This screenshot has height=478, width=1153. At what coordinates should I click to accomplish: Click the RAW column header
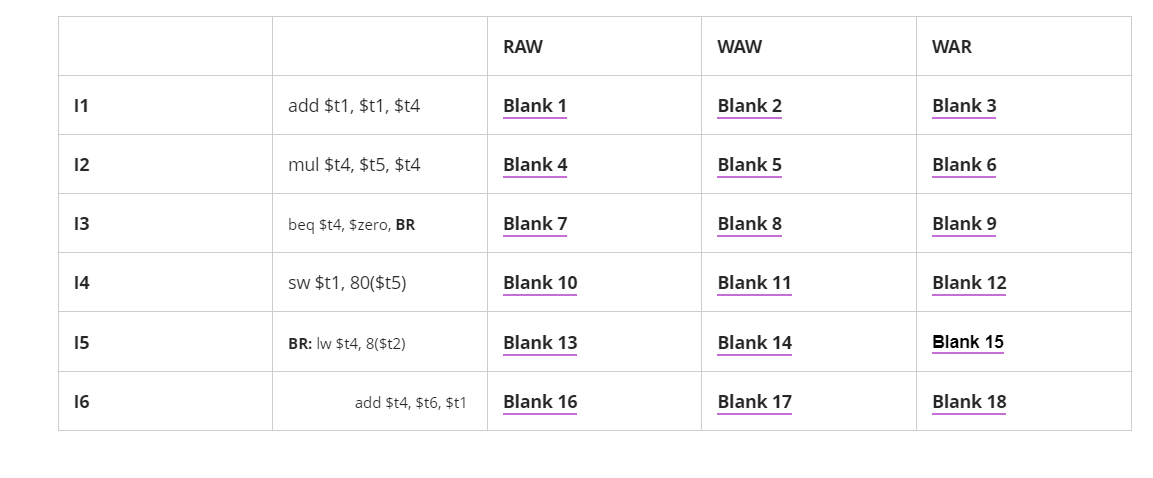[523, 47]
